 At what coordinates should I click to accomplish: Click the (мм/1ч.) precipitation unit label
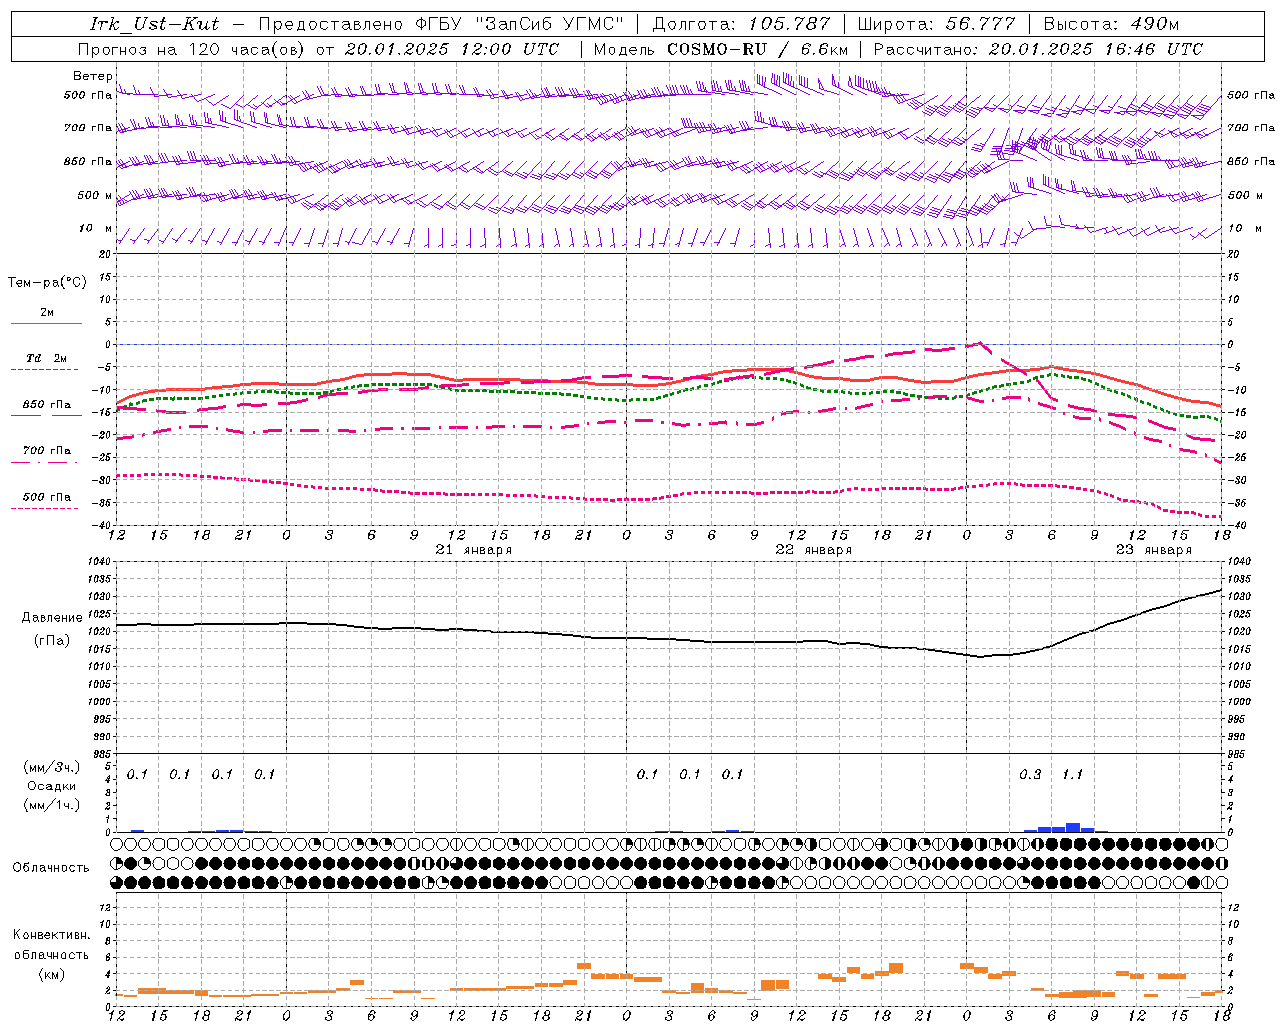point(51,805)
